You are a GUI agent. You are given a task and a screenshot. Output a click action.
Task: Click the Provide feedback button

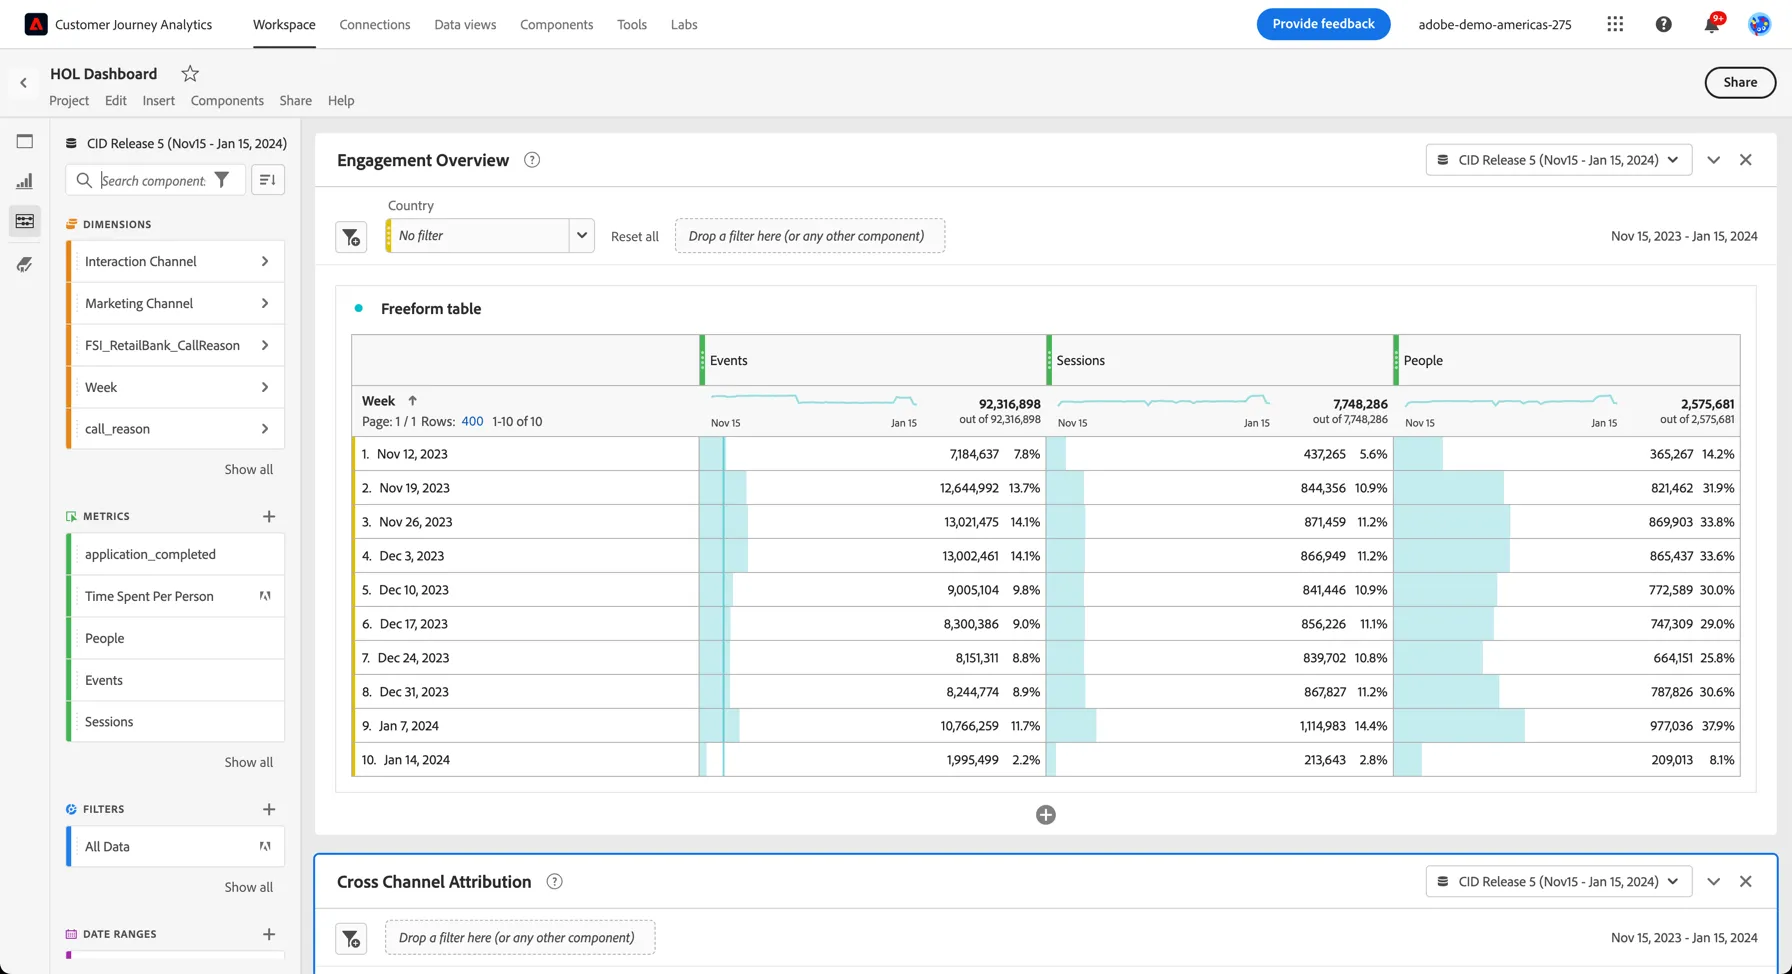click(1323, 24)
